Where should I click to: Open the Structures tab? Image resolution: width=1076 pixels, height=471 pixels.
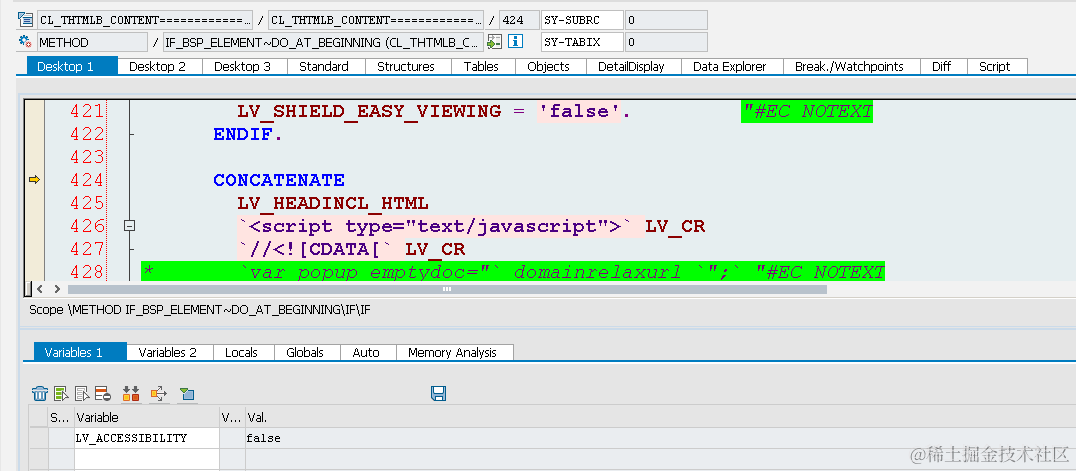[408, 67]
